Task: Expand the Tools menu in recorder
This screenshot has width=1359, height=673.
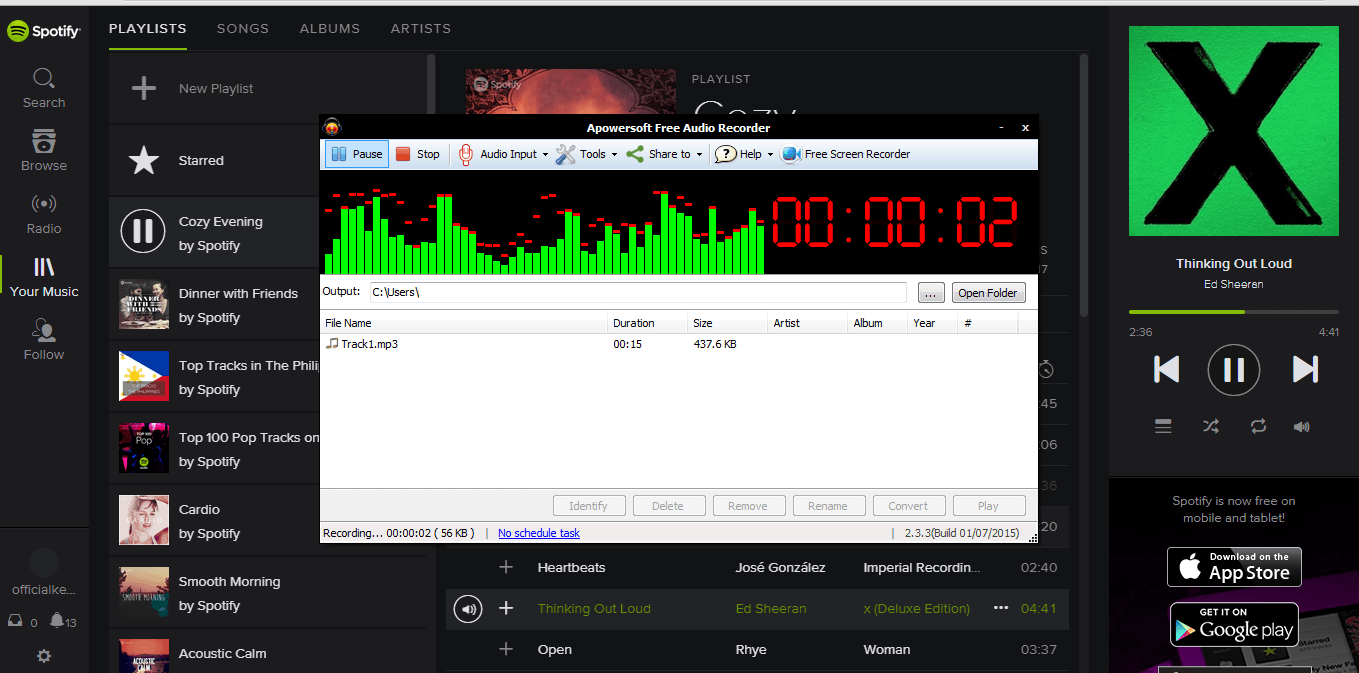Action: point(586,154)
